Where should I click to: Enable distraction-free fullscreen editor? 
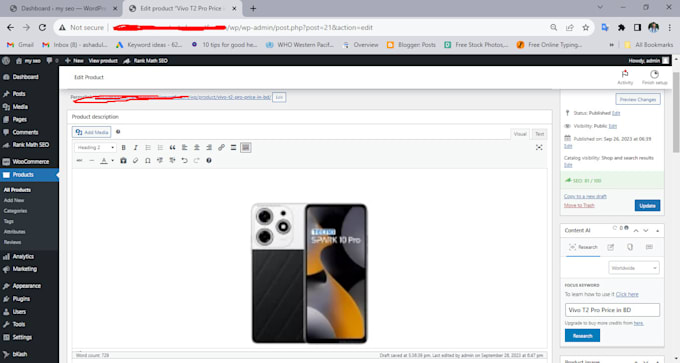(539, 147)
